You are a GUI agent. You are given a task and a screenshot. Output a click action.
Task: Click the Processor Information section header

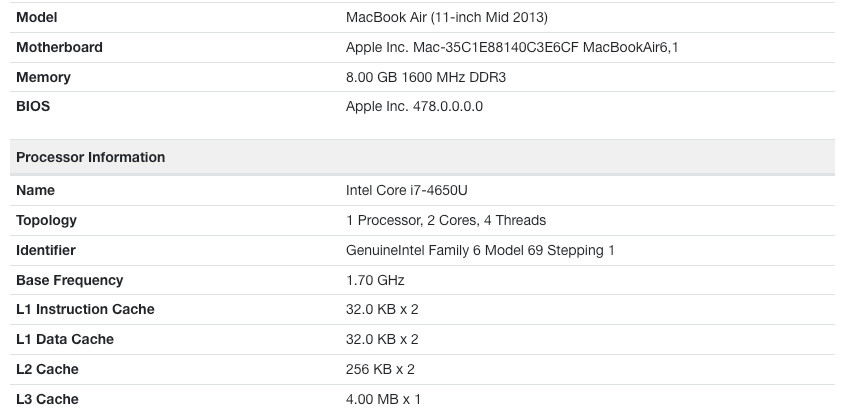tap(91, 157)
